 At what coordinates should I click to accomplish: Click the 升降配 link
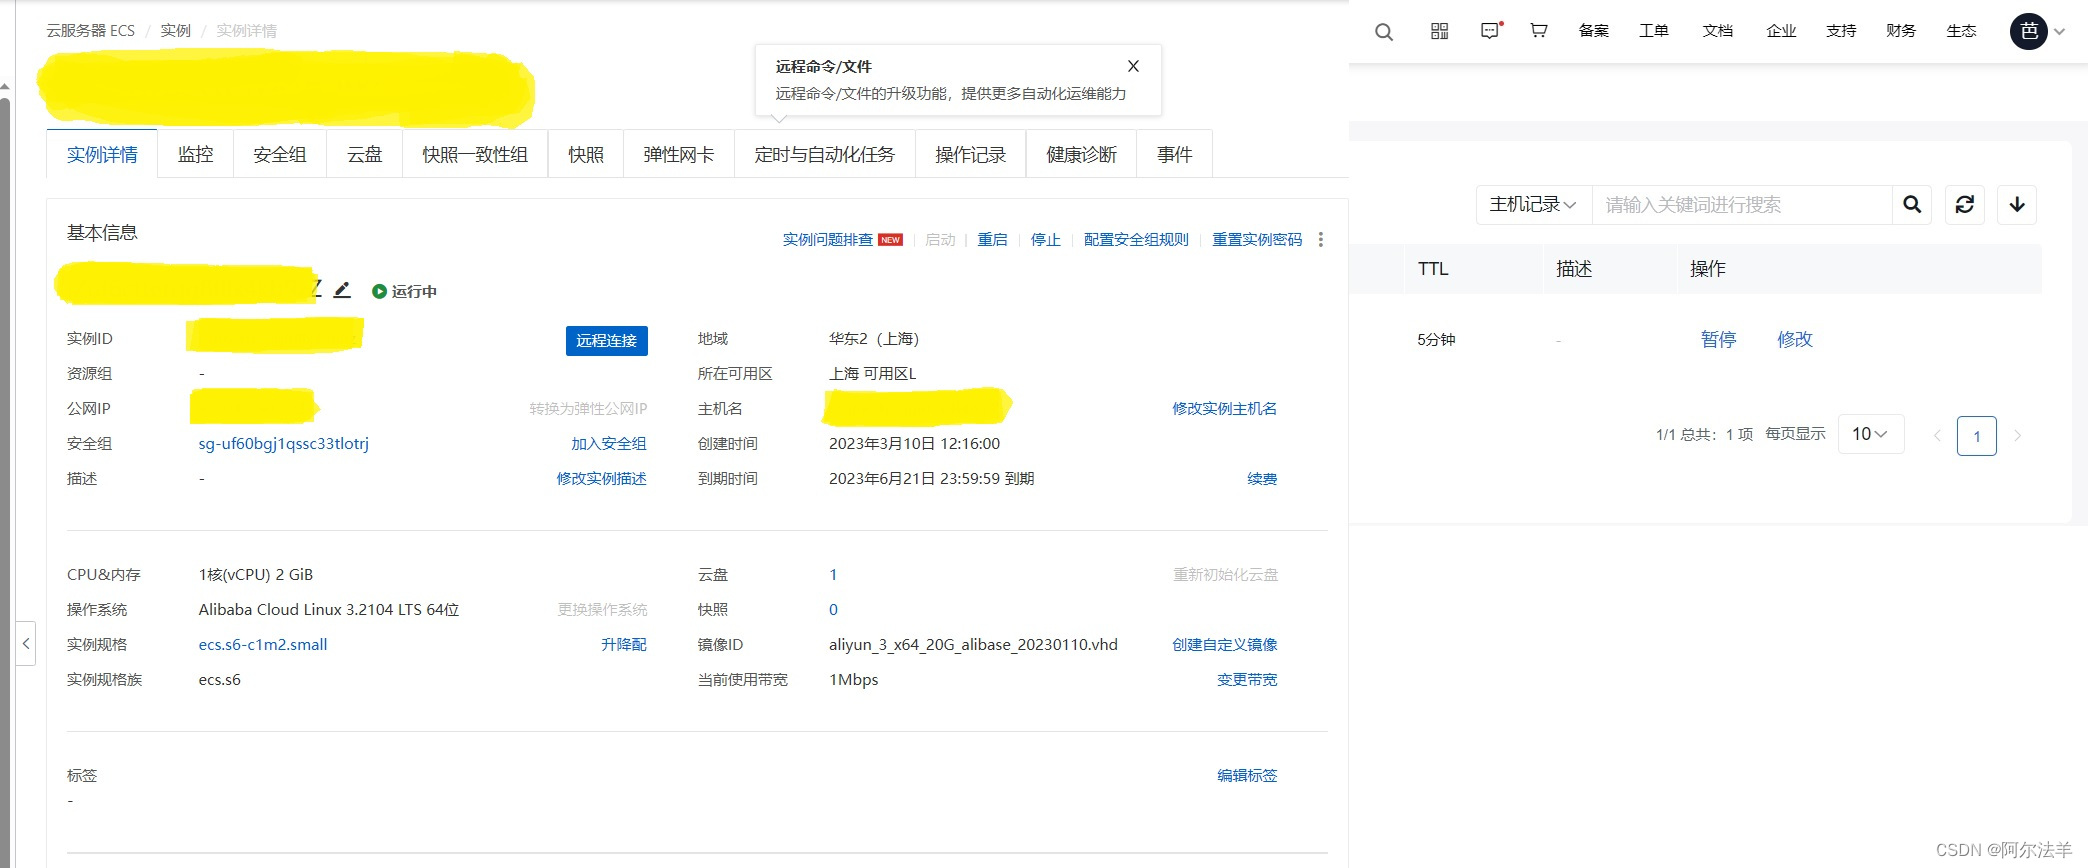click(624, 644)
